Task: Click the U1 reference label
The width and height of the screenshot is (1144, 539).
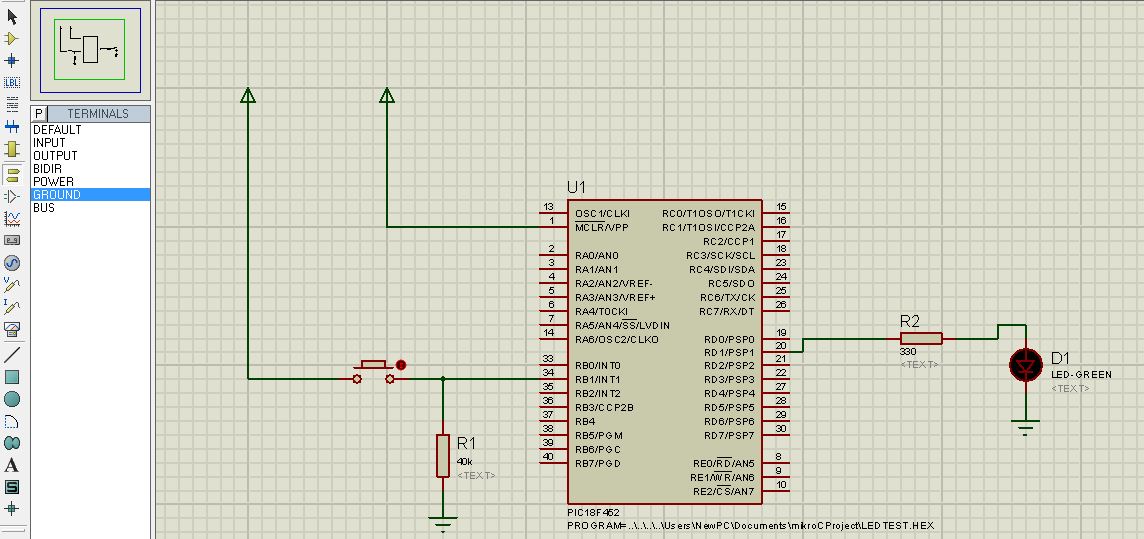Action: coord(576,187)
